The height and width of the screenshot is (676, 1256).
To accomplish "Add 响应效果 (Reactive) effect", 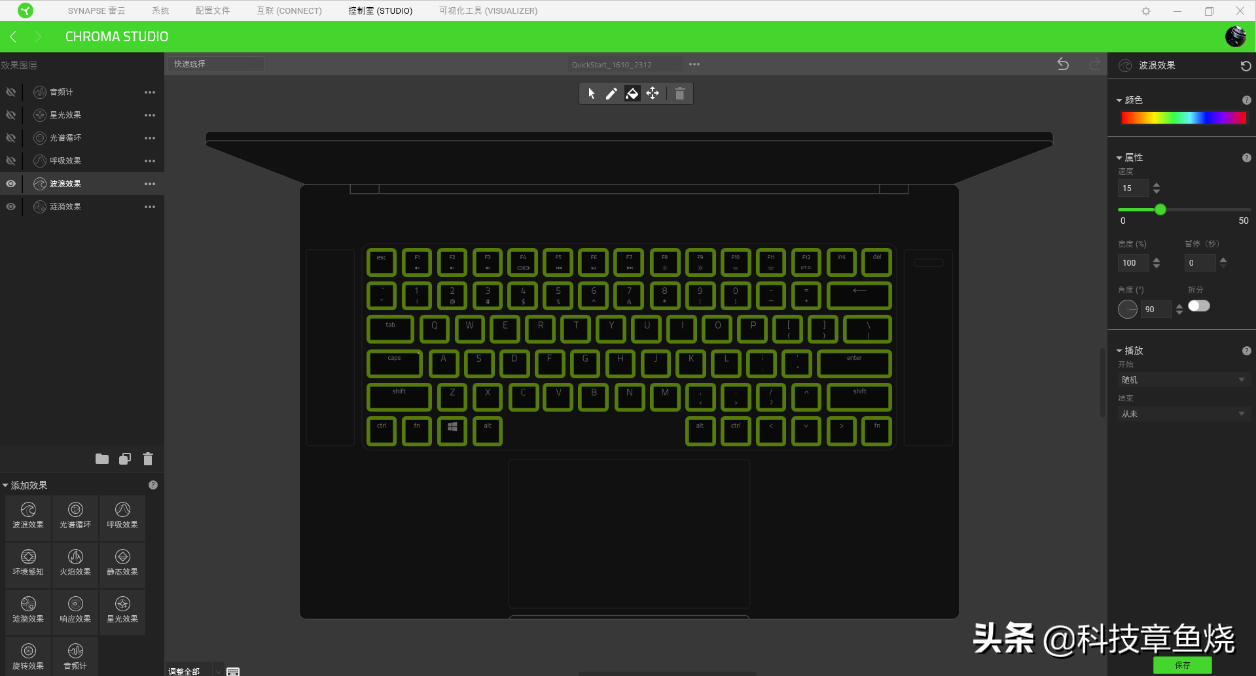I will (76, 612).
